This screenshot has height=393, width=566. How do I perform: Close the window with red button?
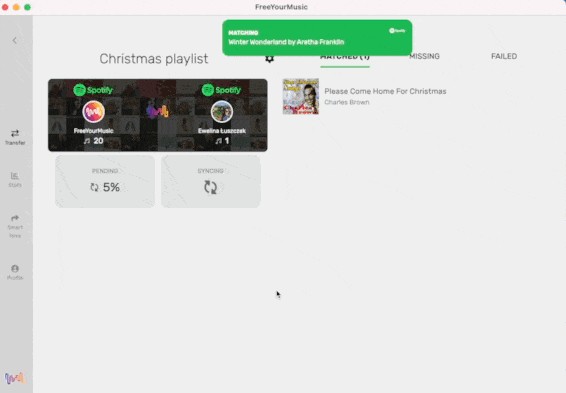(x=5, y=7)
